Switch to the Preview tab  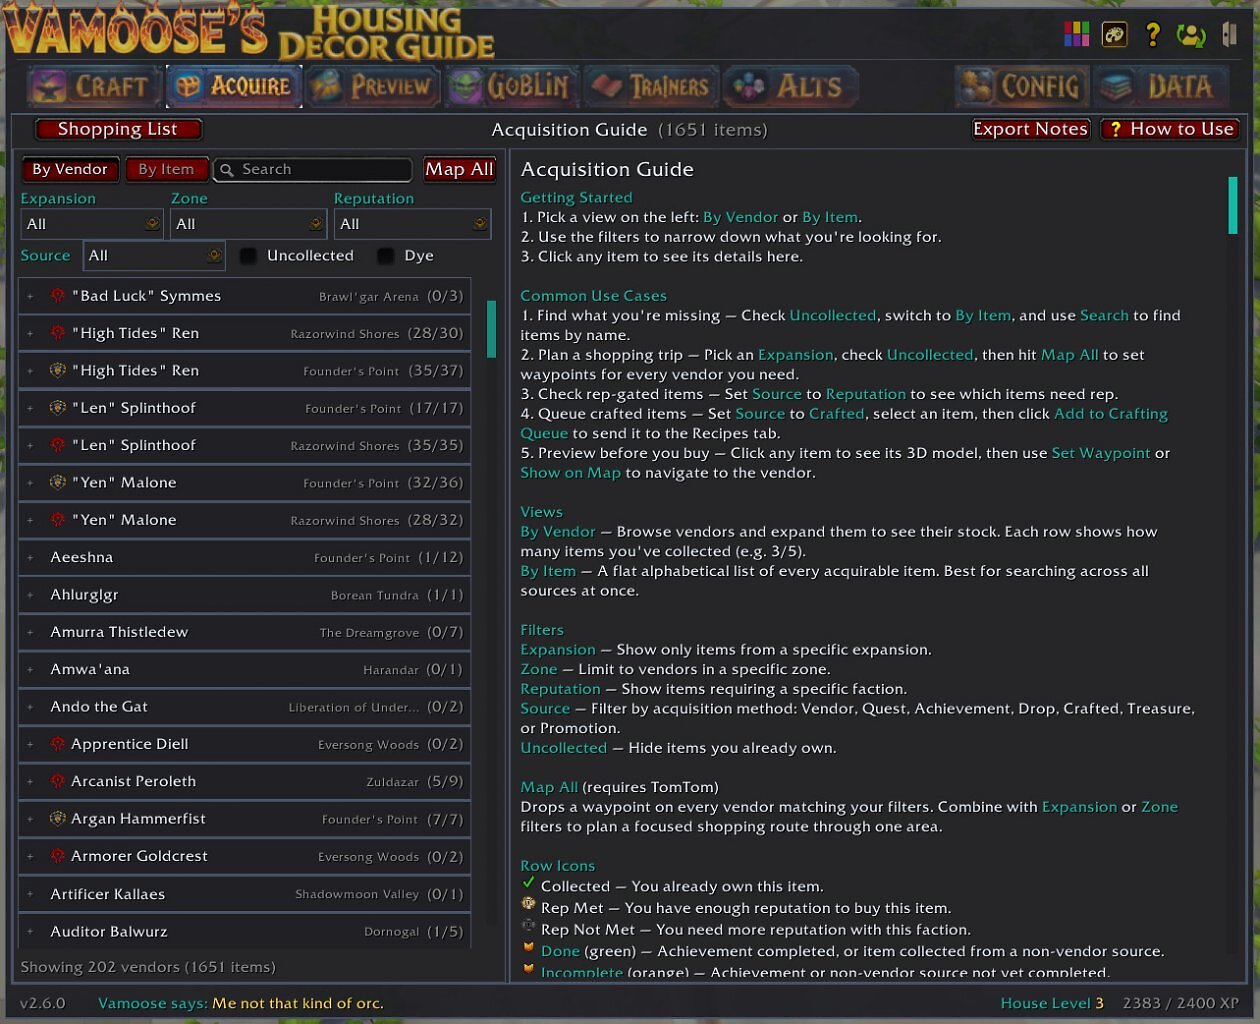click(373, 87)
